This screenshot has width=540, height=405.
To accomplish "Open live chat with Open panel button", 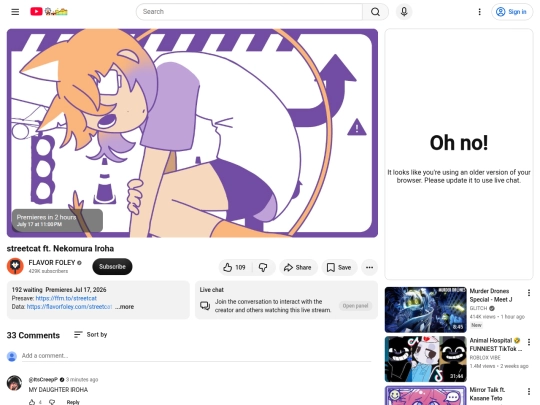I will click(355, 305).
